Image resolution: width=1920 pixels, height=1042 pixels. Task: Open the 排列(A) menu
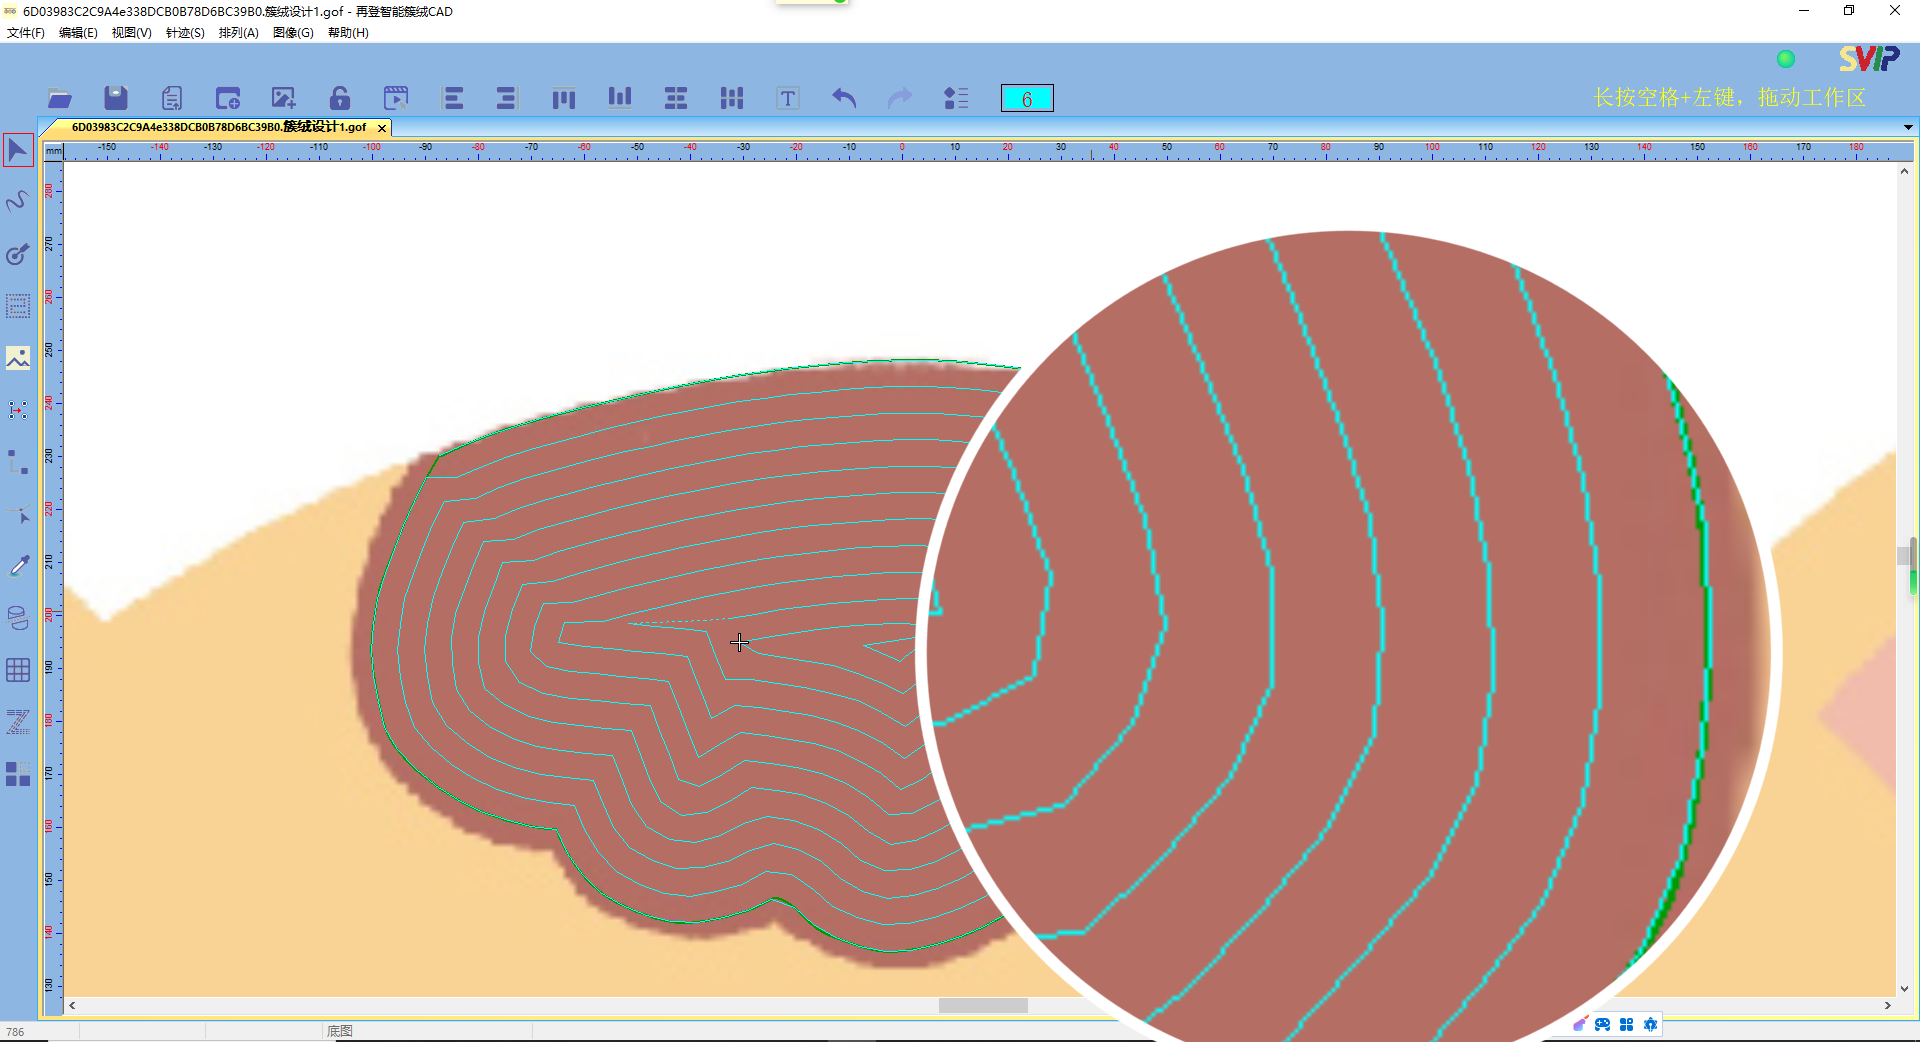(x=238, y=33)
